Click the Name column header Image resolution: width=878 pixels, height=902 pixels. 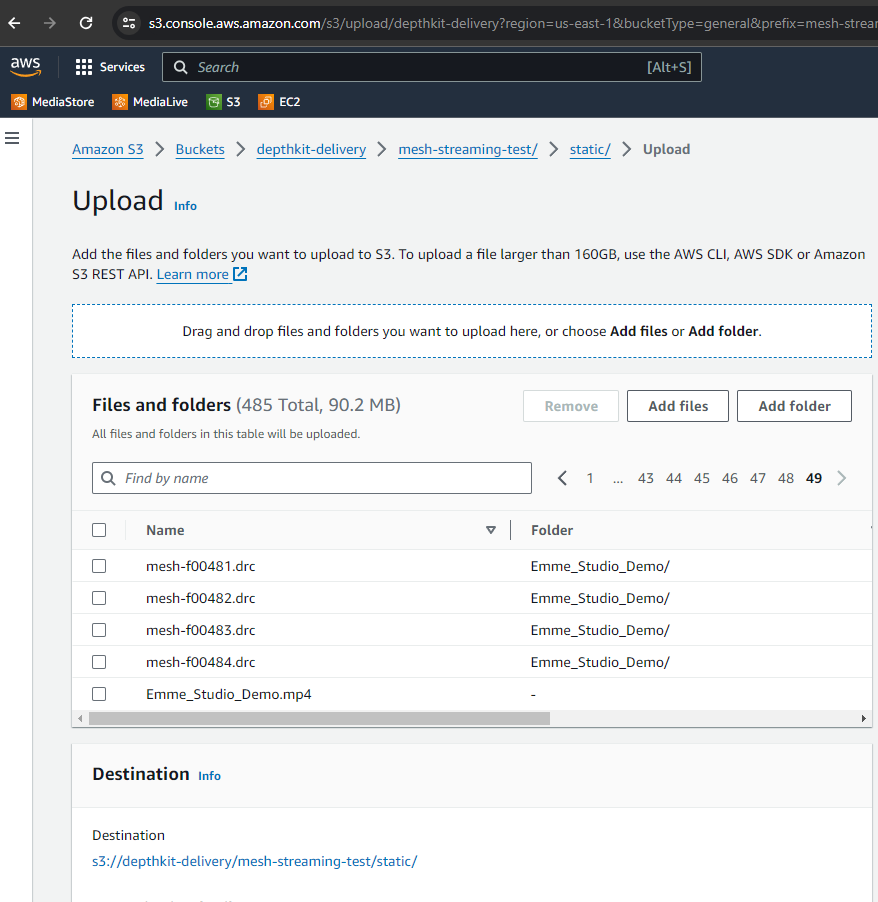pos(165,530)
